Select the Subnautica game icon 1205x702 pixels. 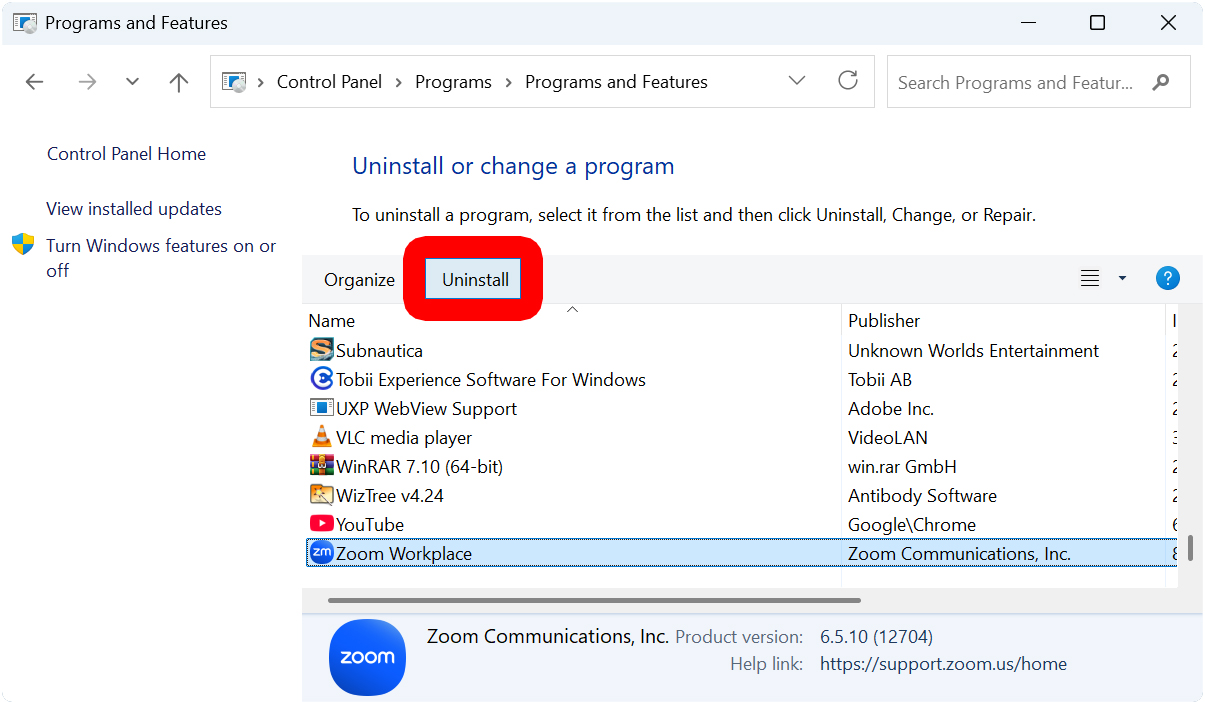321,350
